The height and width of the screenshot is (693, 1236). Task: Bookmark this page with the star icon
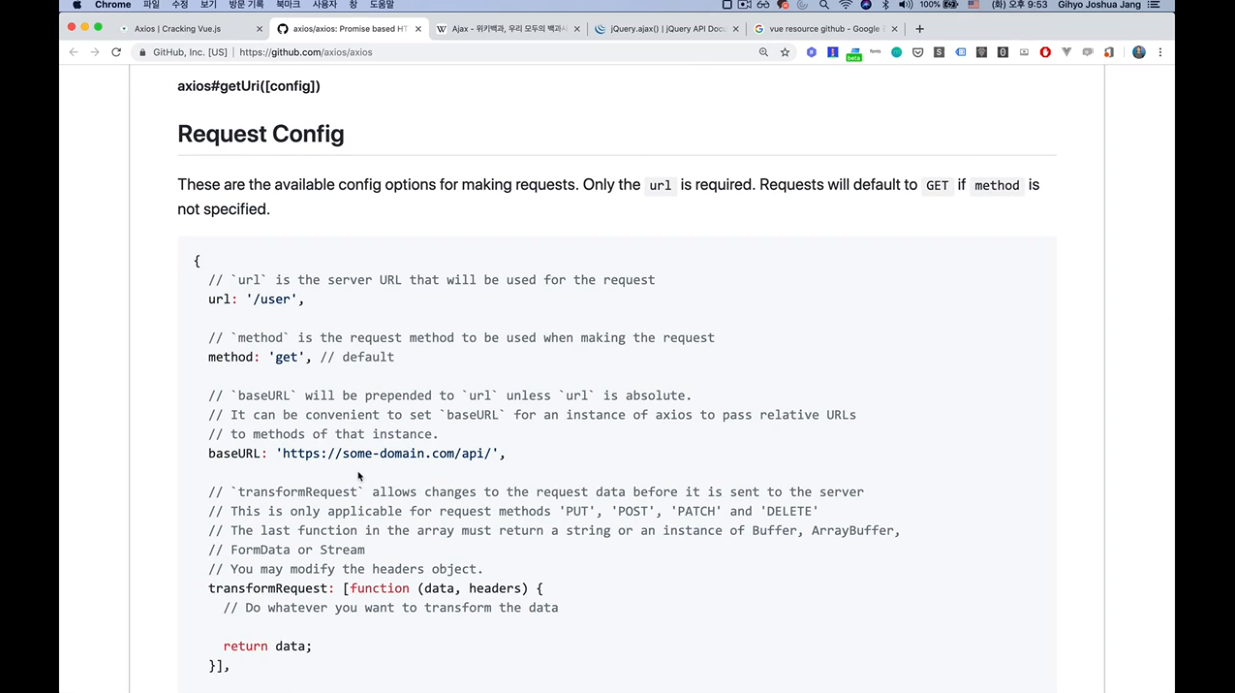(785, 52)
